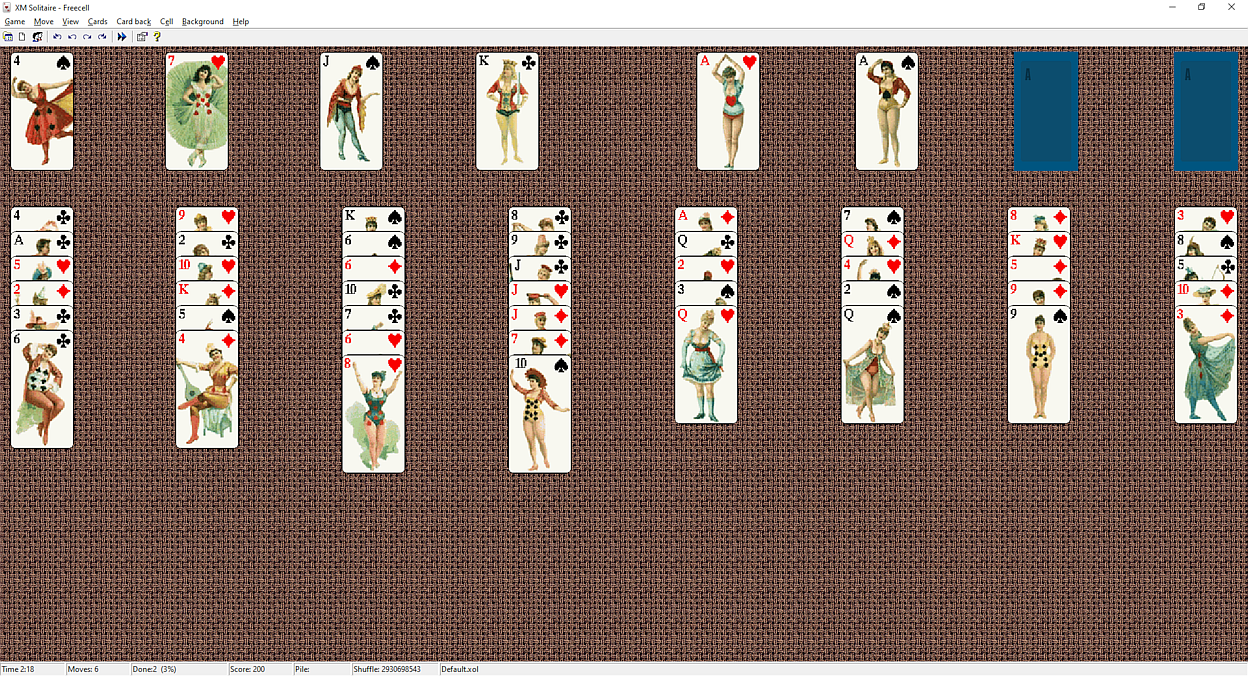The width and height of the screenshot is (1248, 676).
Task: Click the last empty blue foundation slot
Action: pos(1206,111)
